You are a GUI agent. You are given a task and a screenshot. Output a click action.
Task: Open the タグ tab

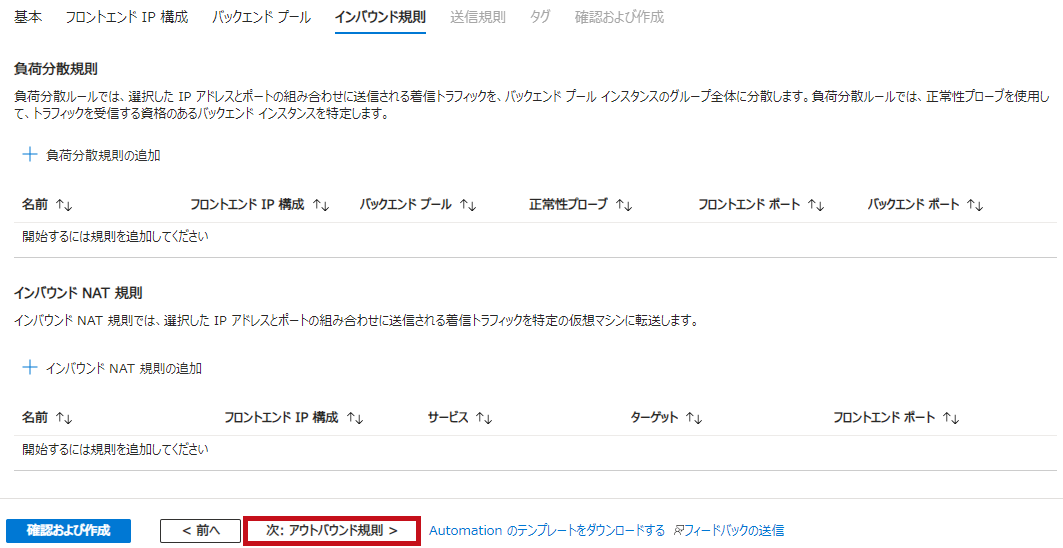tap(540, 17)
